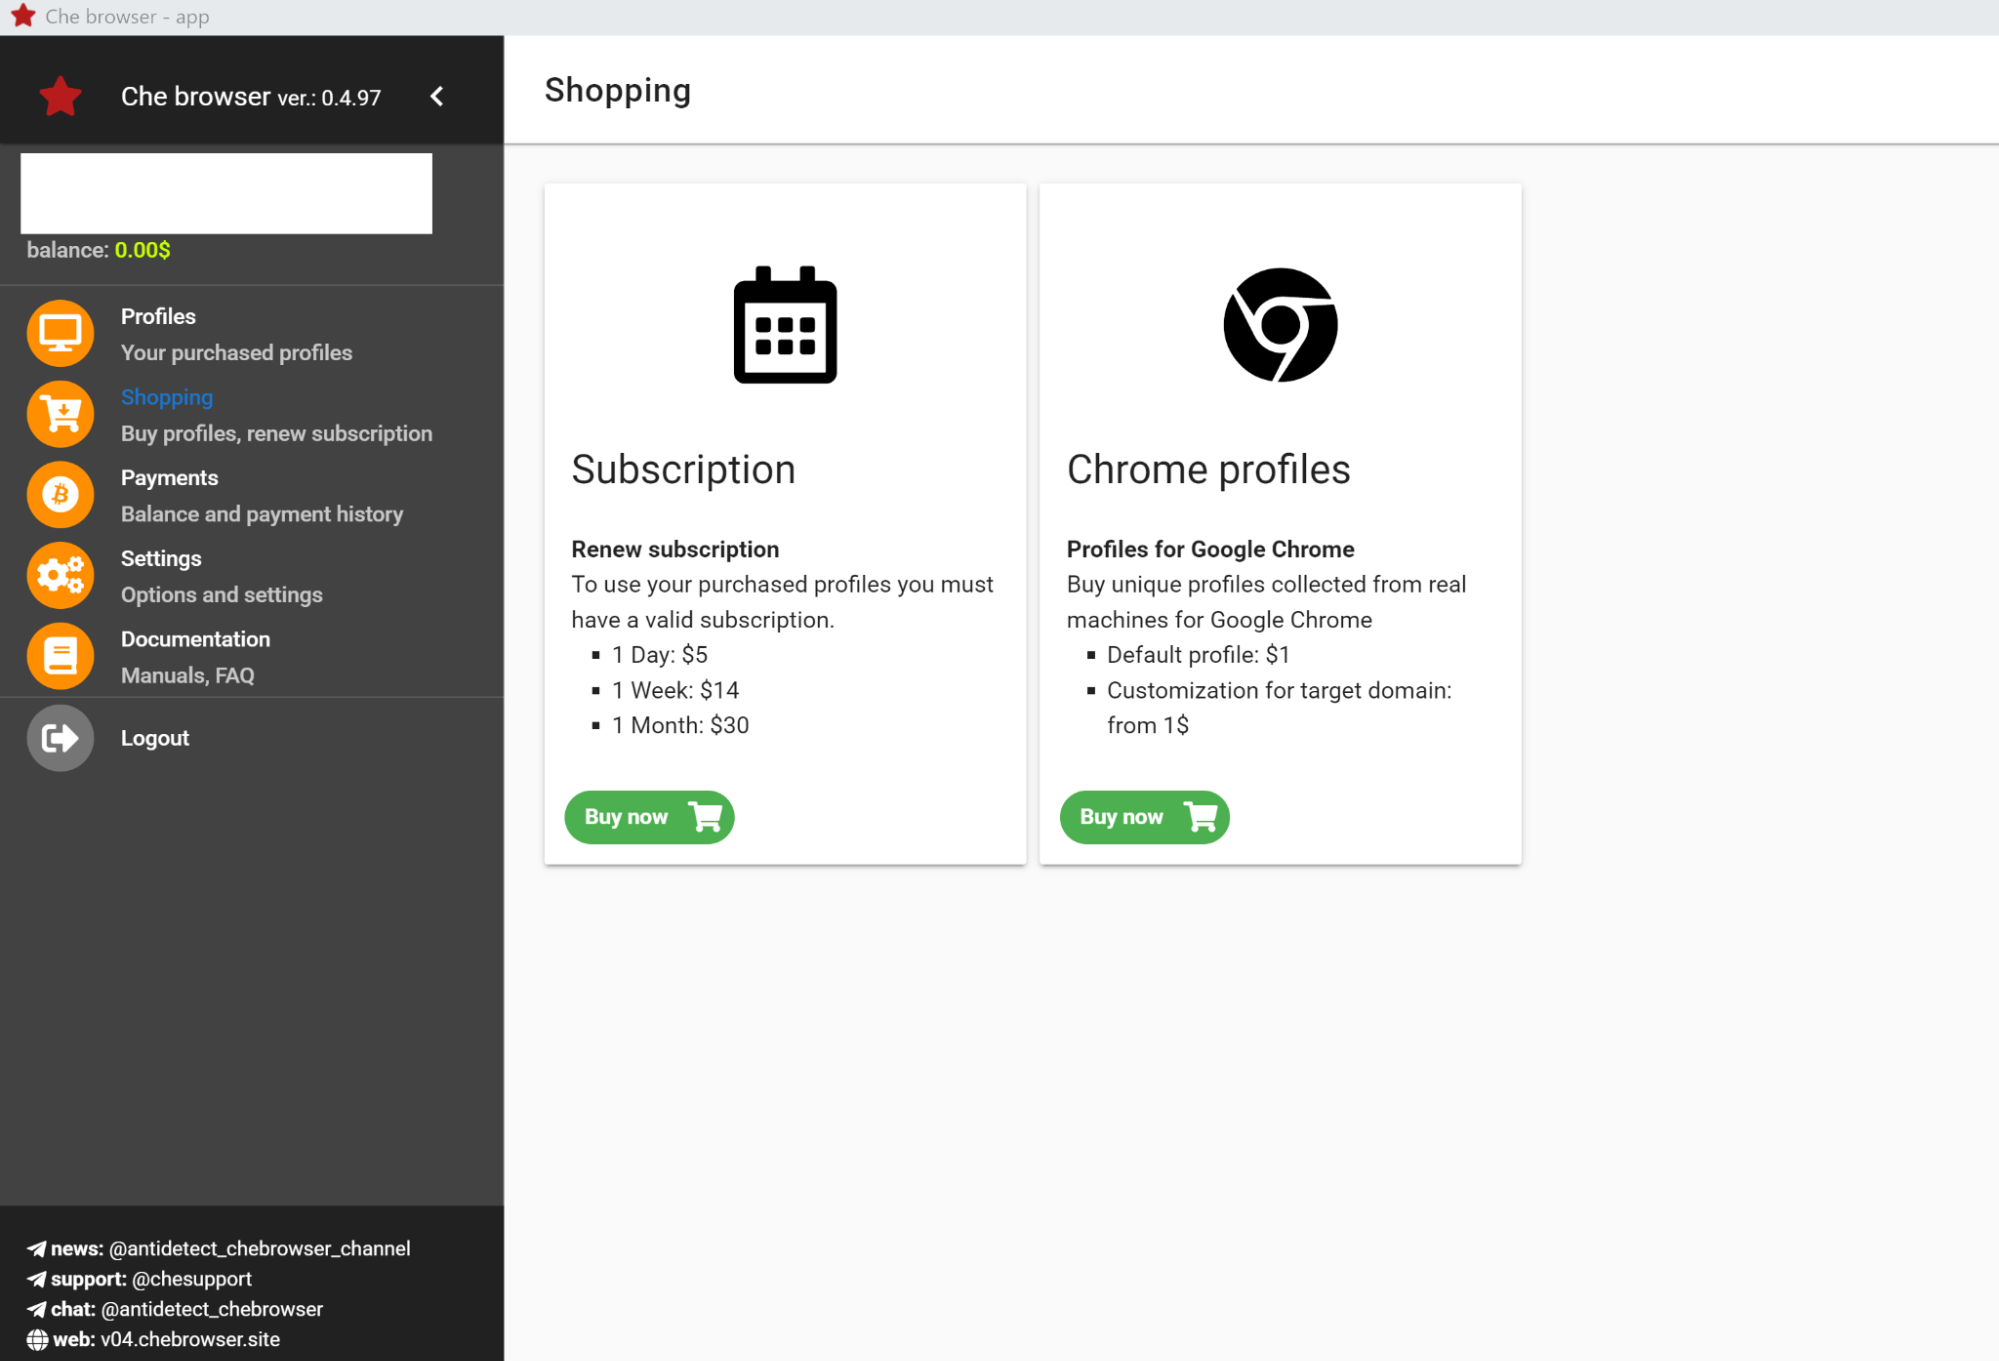Viewport: 1999px width, 1361px height.
Task: Open Profiles via the monitor icon
Action: [60, 334]
